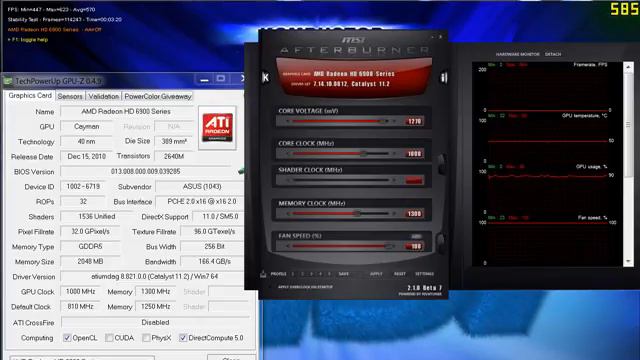Image resolution: width=640 pixels, height=360 pixels.
Task: Click the Memory Size value 2048 MB
Action: coord(91,261)
